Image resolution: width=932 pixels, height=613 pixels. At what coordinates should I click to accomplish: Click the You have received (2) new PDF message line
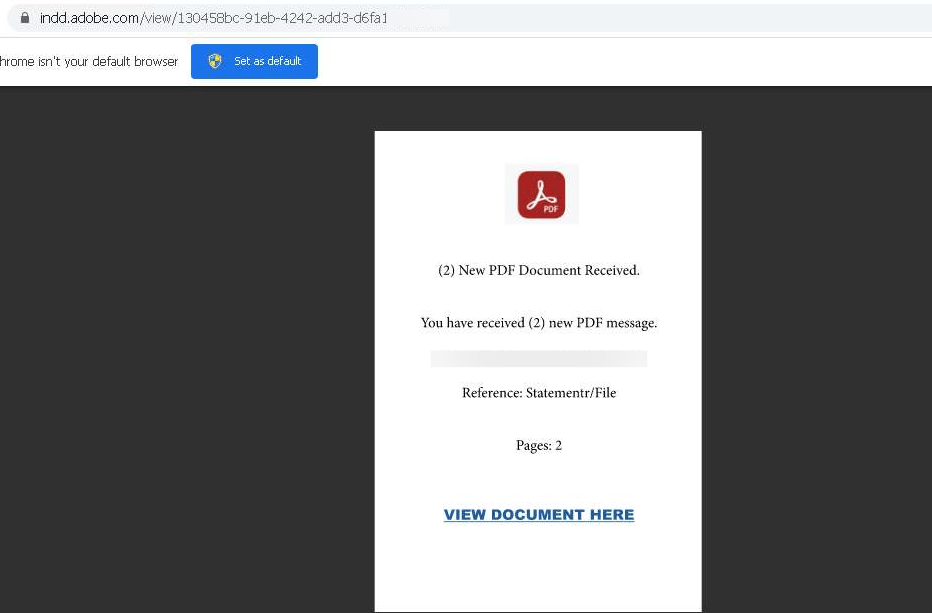tap(538, 322)
